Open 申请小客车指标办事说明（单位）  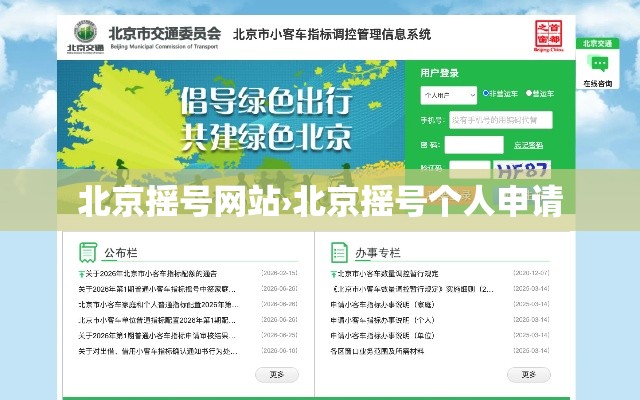click(x=382, y=336)
